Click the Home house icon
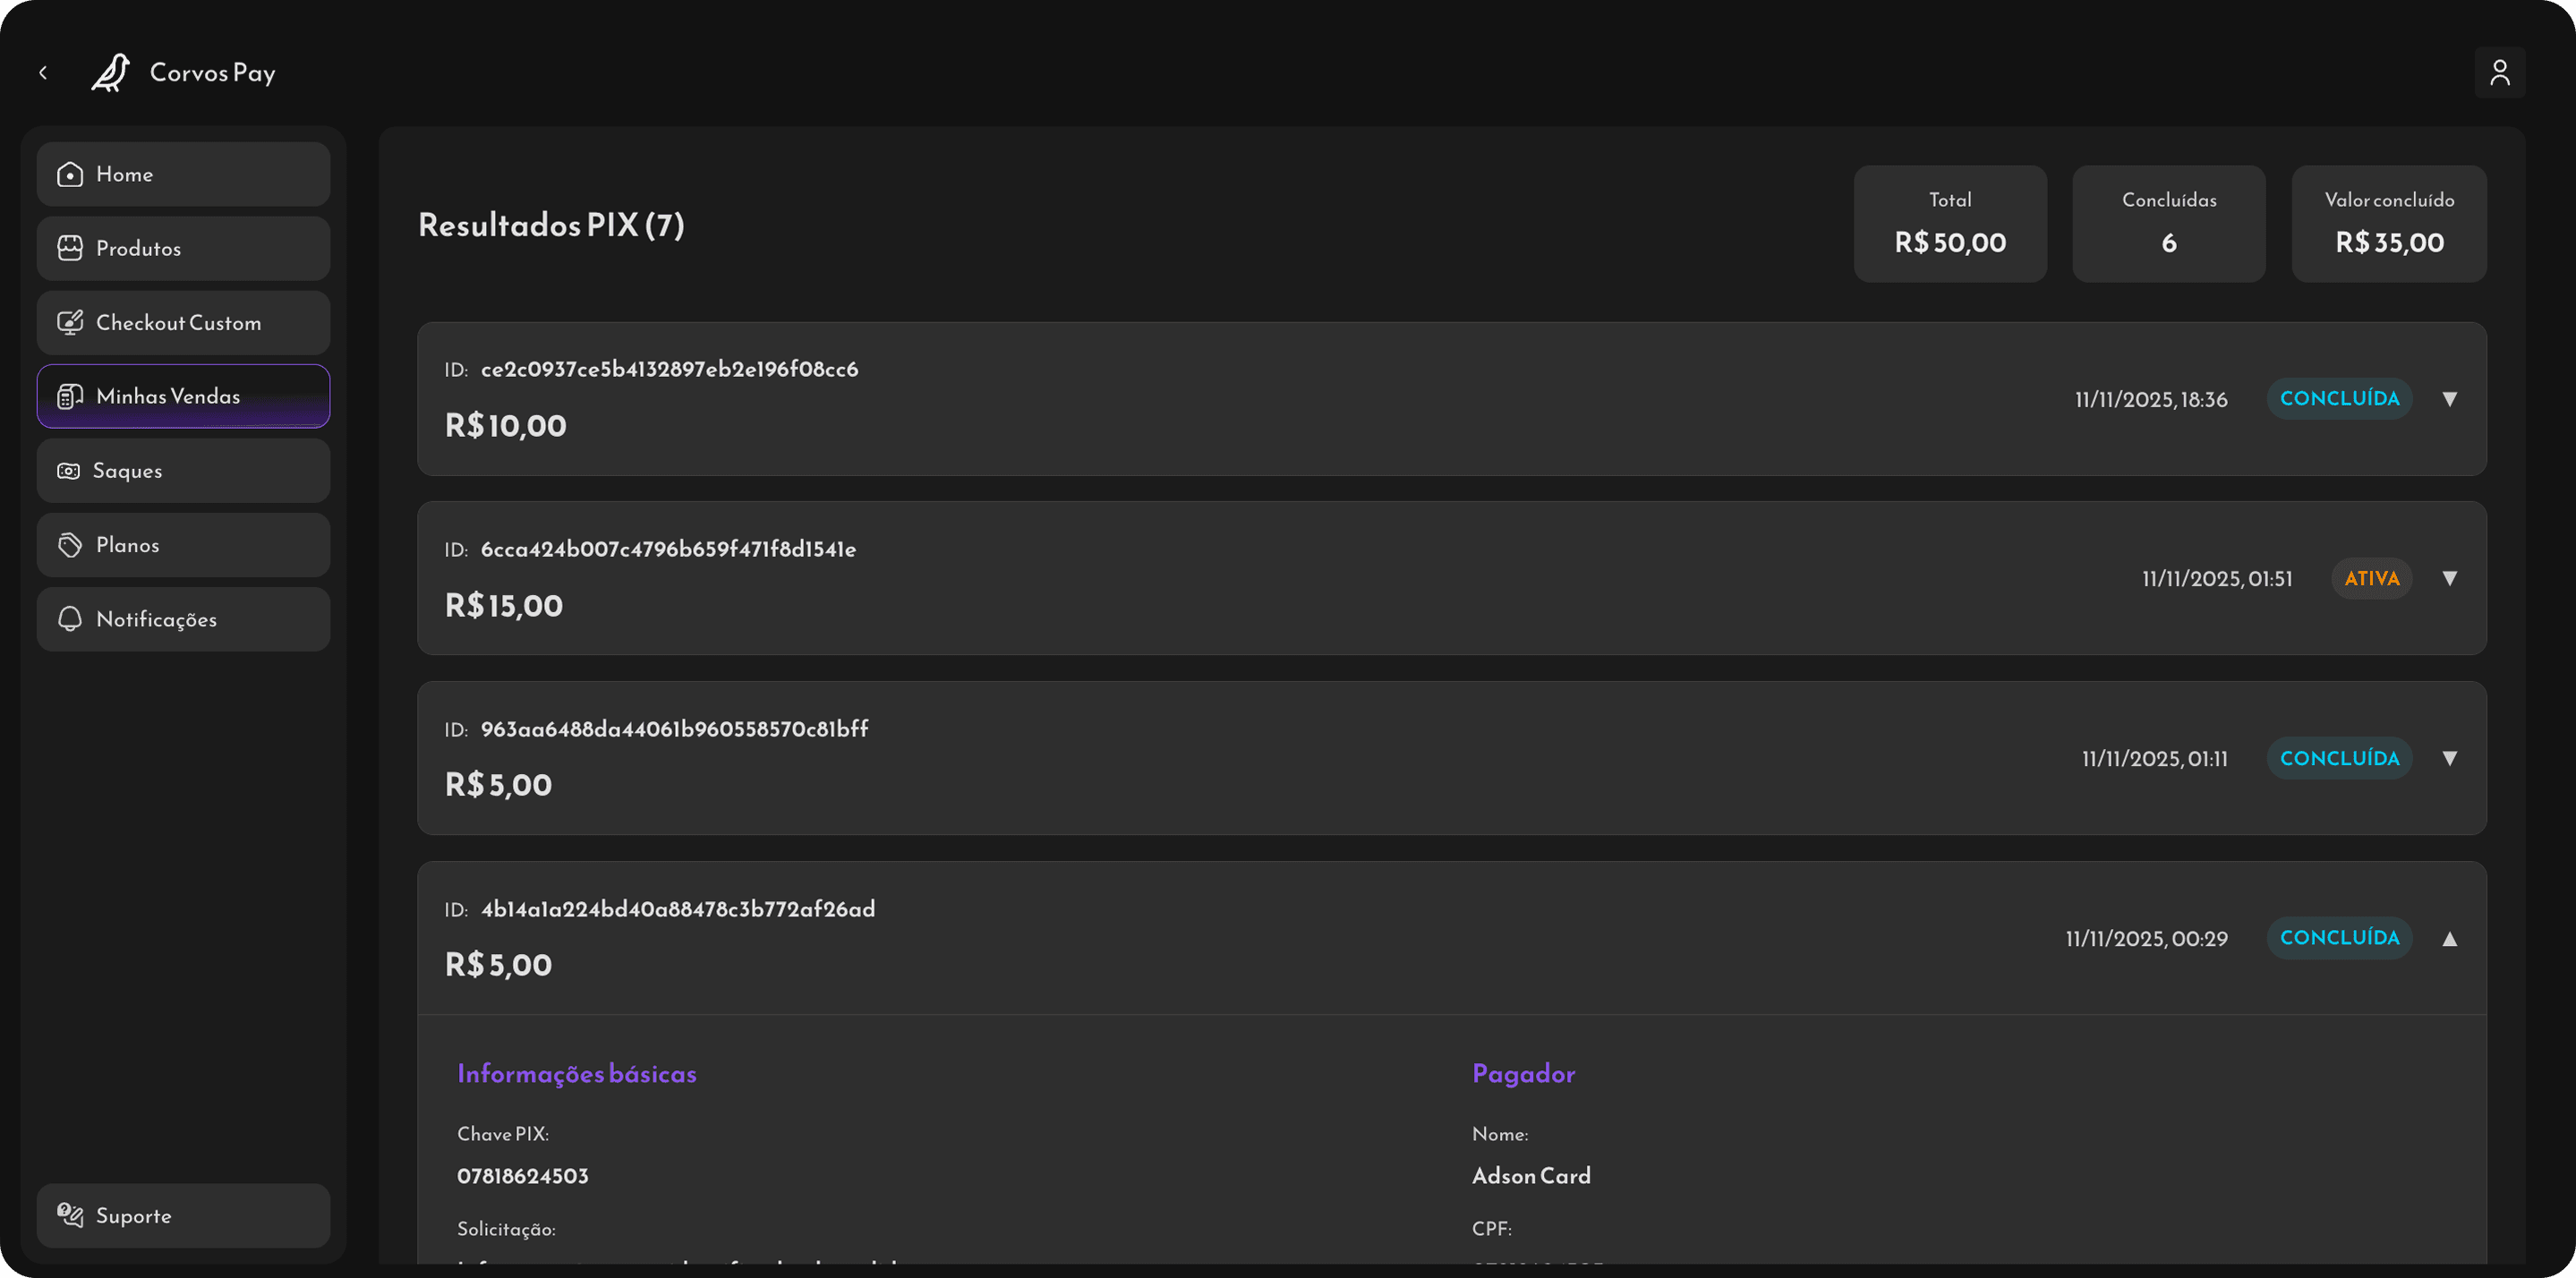2576x1278 pixels. 70,175
